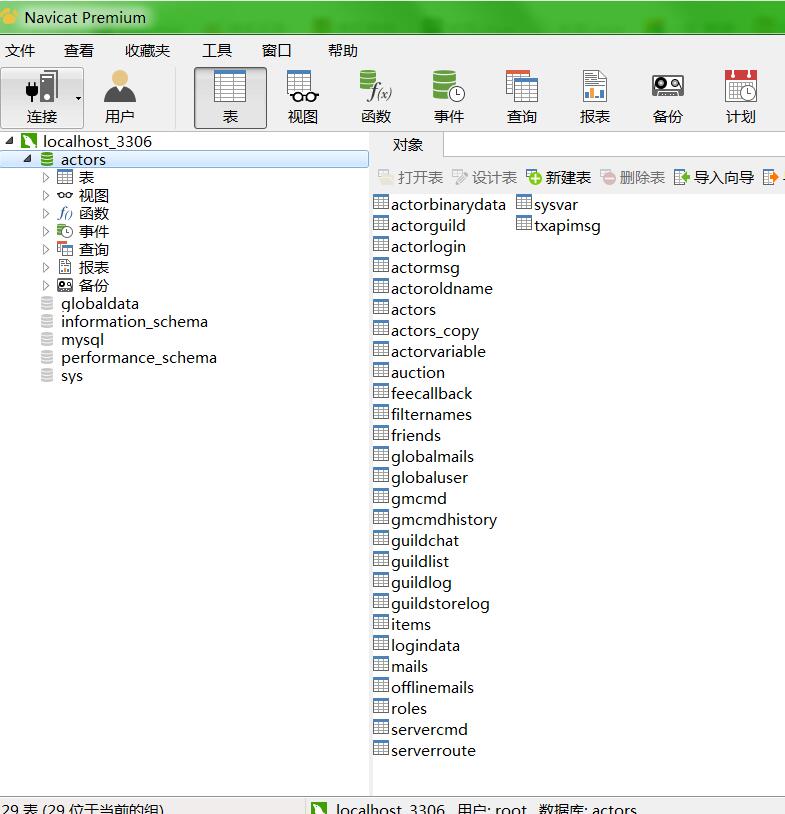Image resolution: width=785 pixels, height=814 pixels.
Task: Select the globaldata database in the tree
Action: tap(99, 304)
